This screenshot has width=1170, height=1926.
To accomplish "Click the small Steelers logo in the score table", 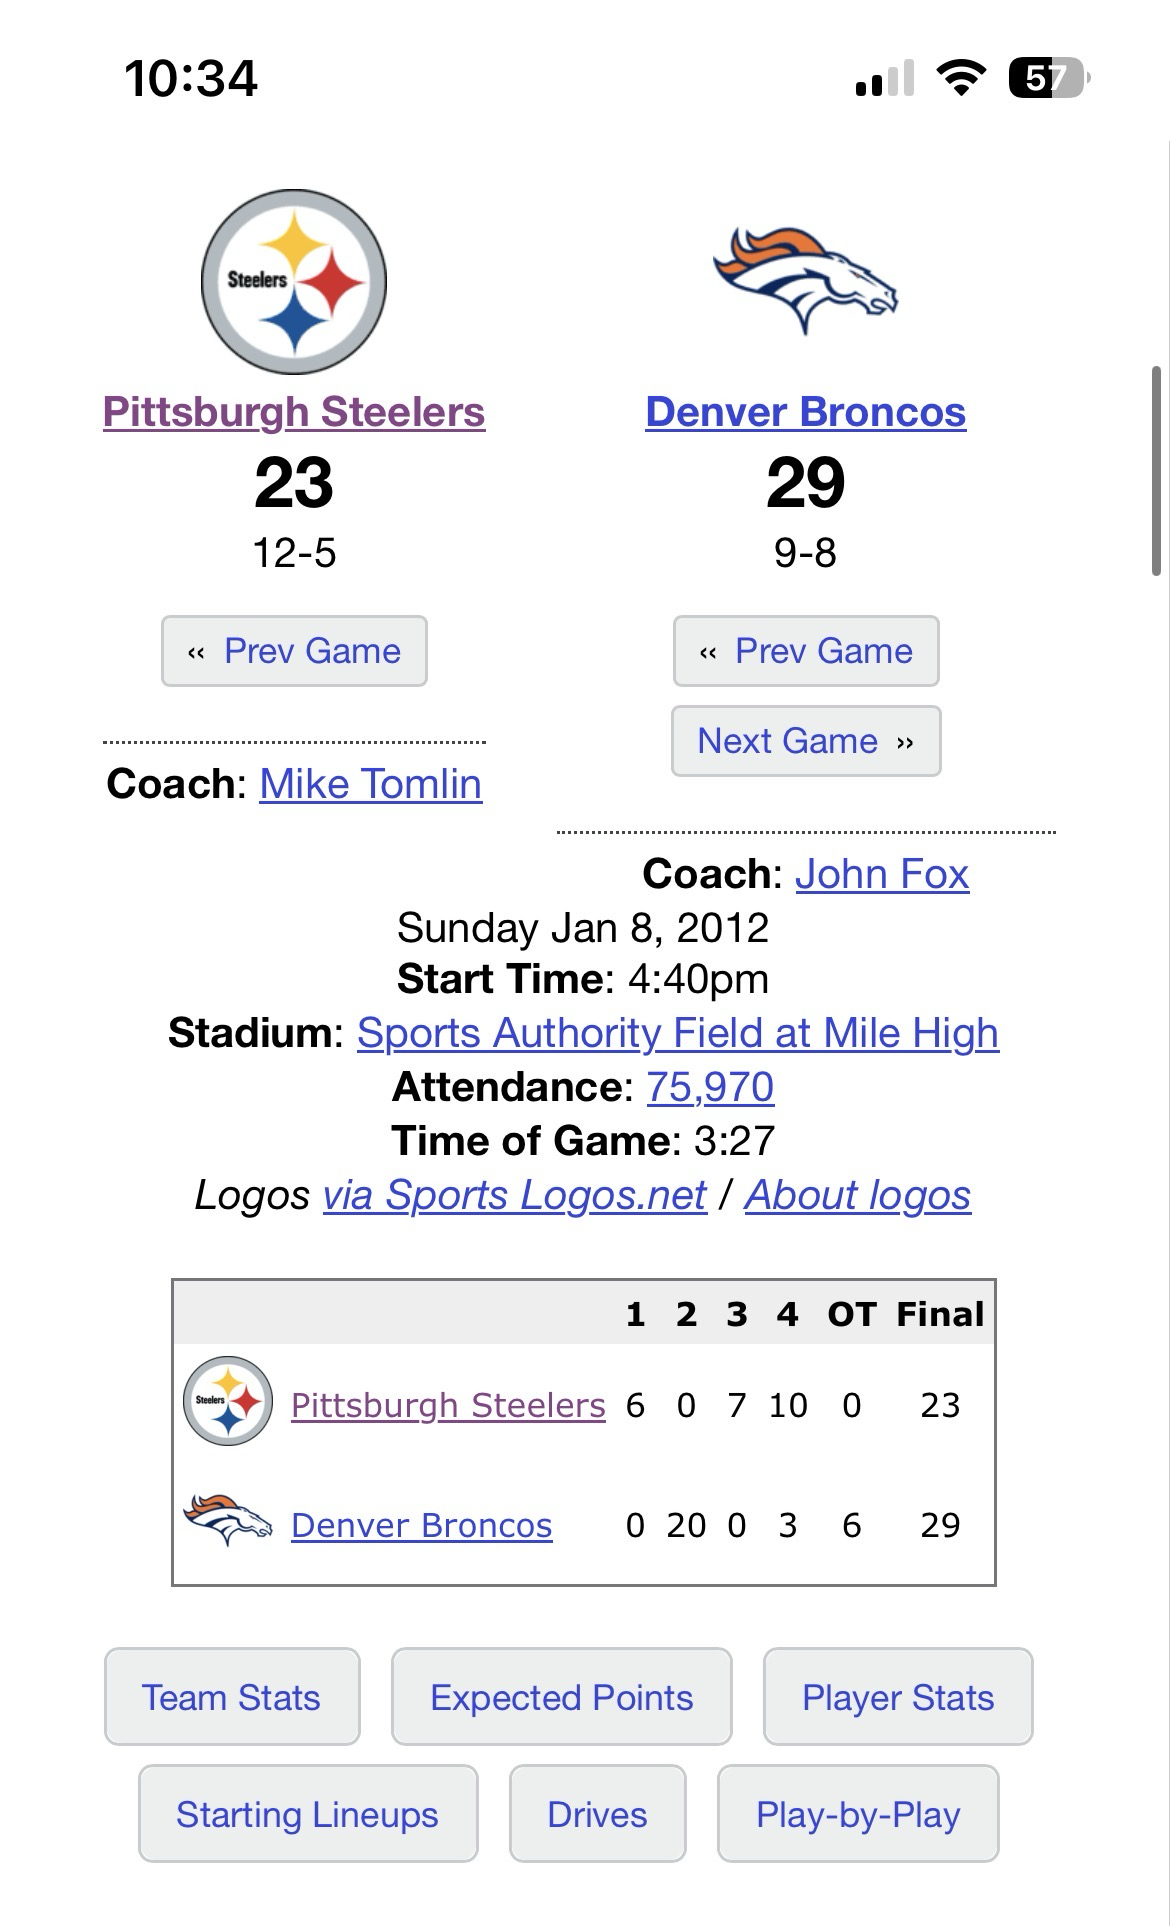I will pyautogui.click(x=229, y=1401).
